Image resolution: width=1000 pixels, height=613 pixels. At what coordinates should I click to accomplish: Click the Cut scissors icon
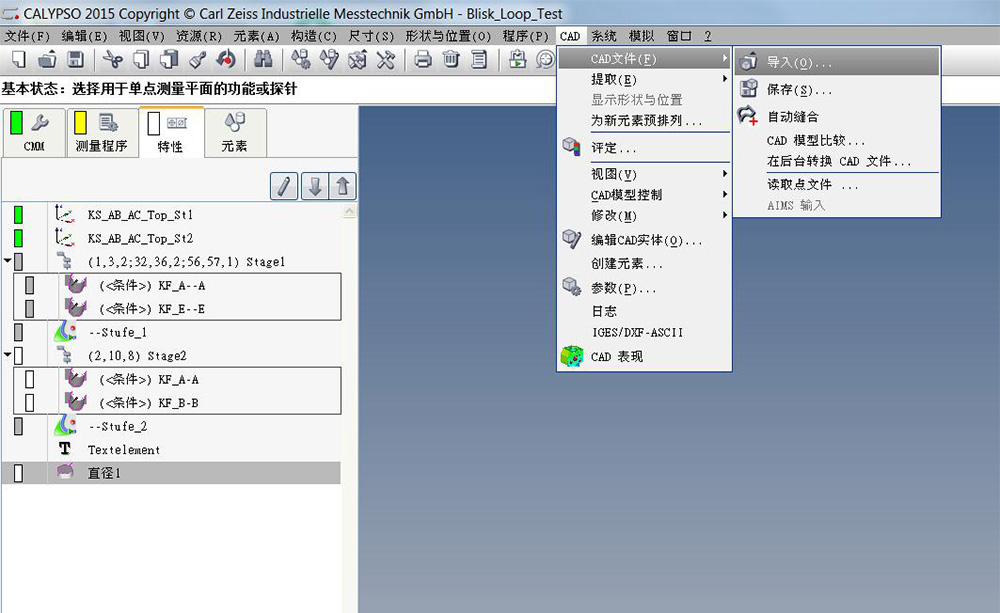pyautogui.click(x=113, y=60)
